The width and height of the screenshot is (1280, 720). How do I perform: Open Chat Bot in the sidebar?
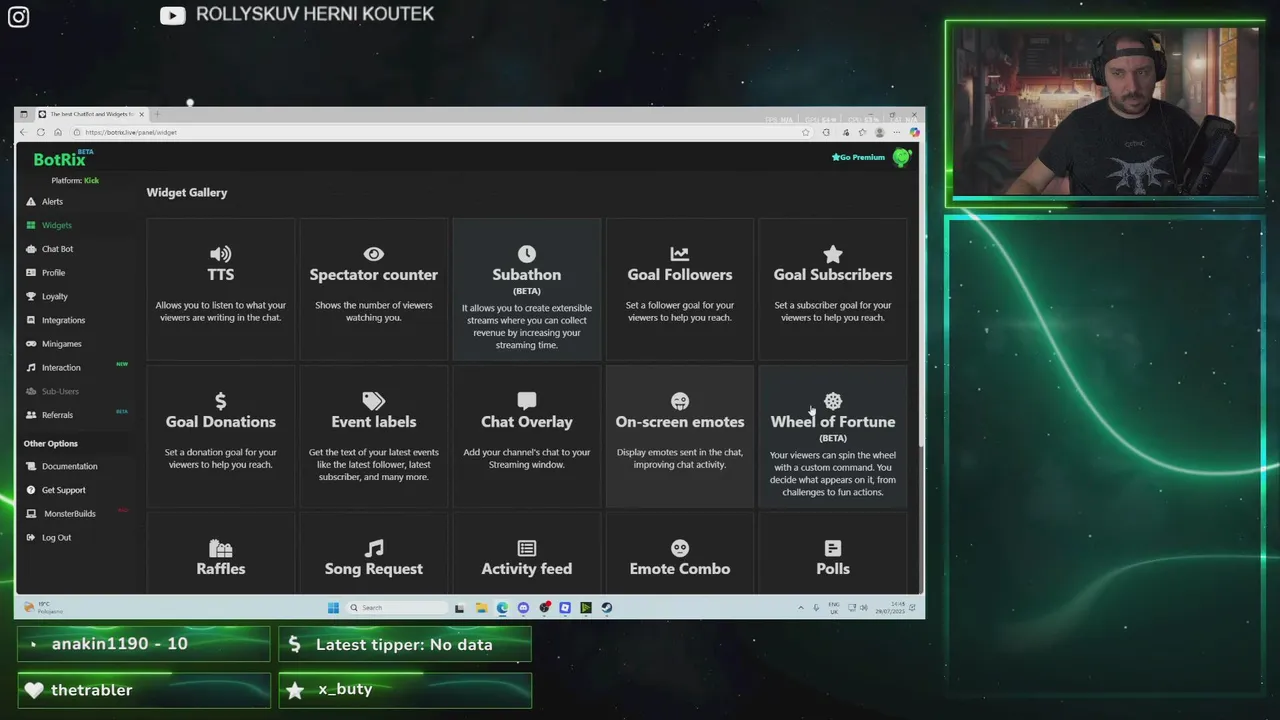[57, 249]
